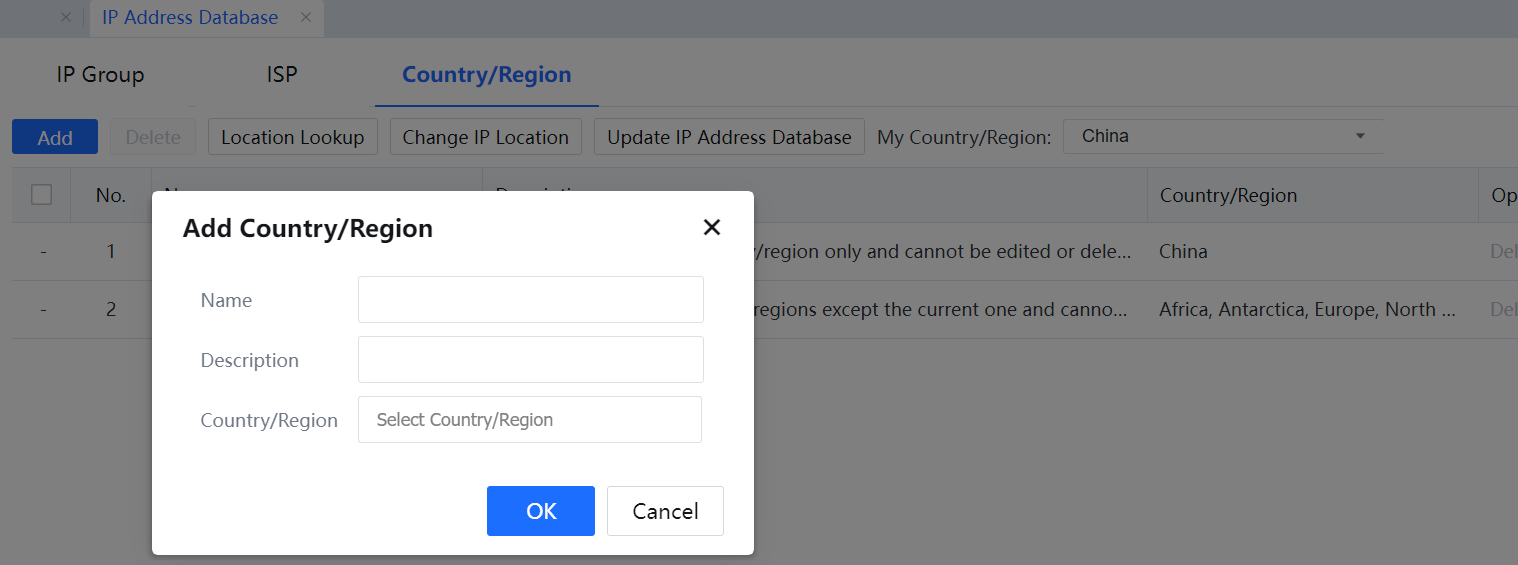Click Change IP Location button

coord(485,138)
